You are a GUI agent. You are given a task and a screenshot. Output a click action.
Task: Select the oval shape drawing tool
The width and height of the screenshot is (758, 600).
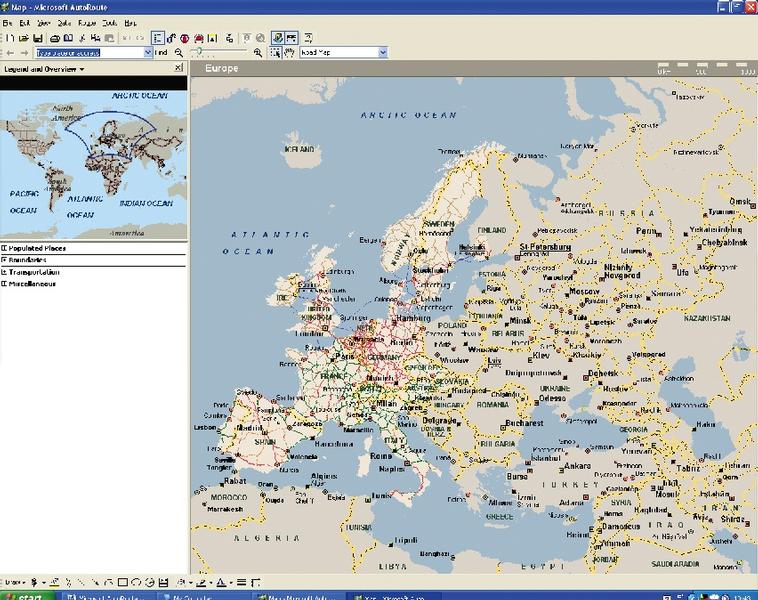point(136,583)
